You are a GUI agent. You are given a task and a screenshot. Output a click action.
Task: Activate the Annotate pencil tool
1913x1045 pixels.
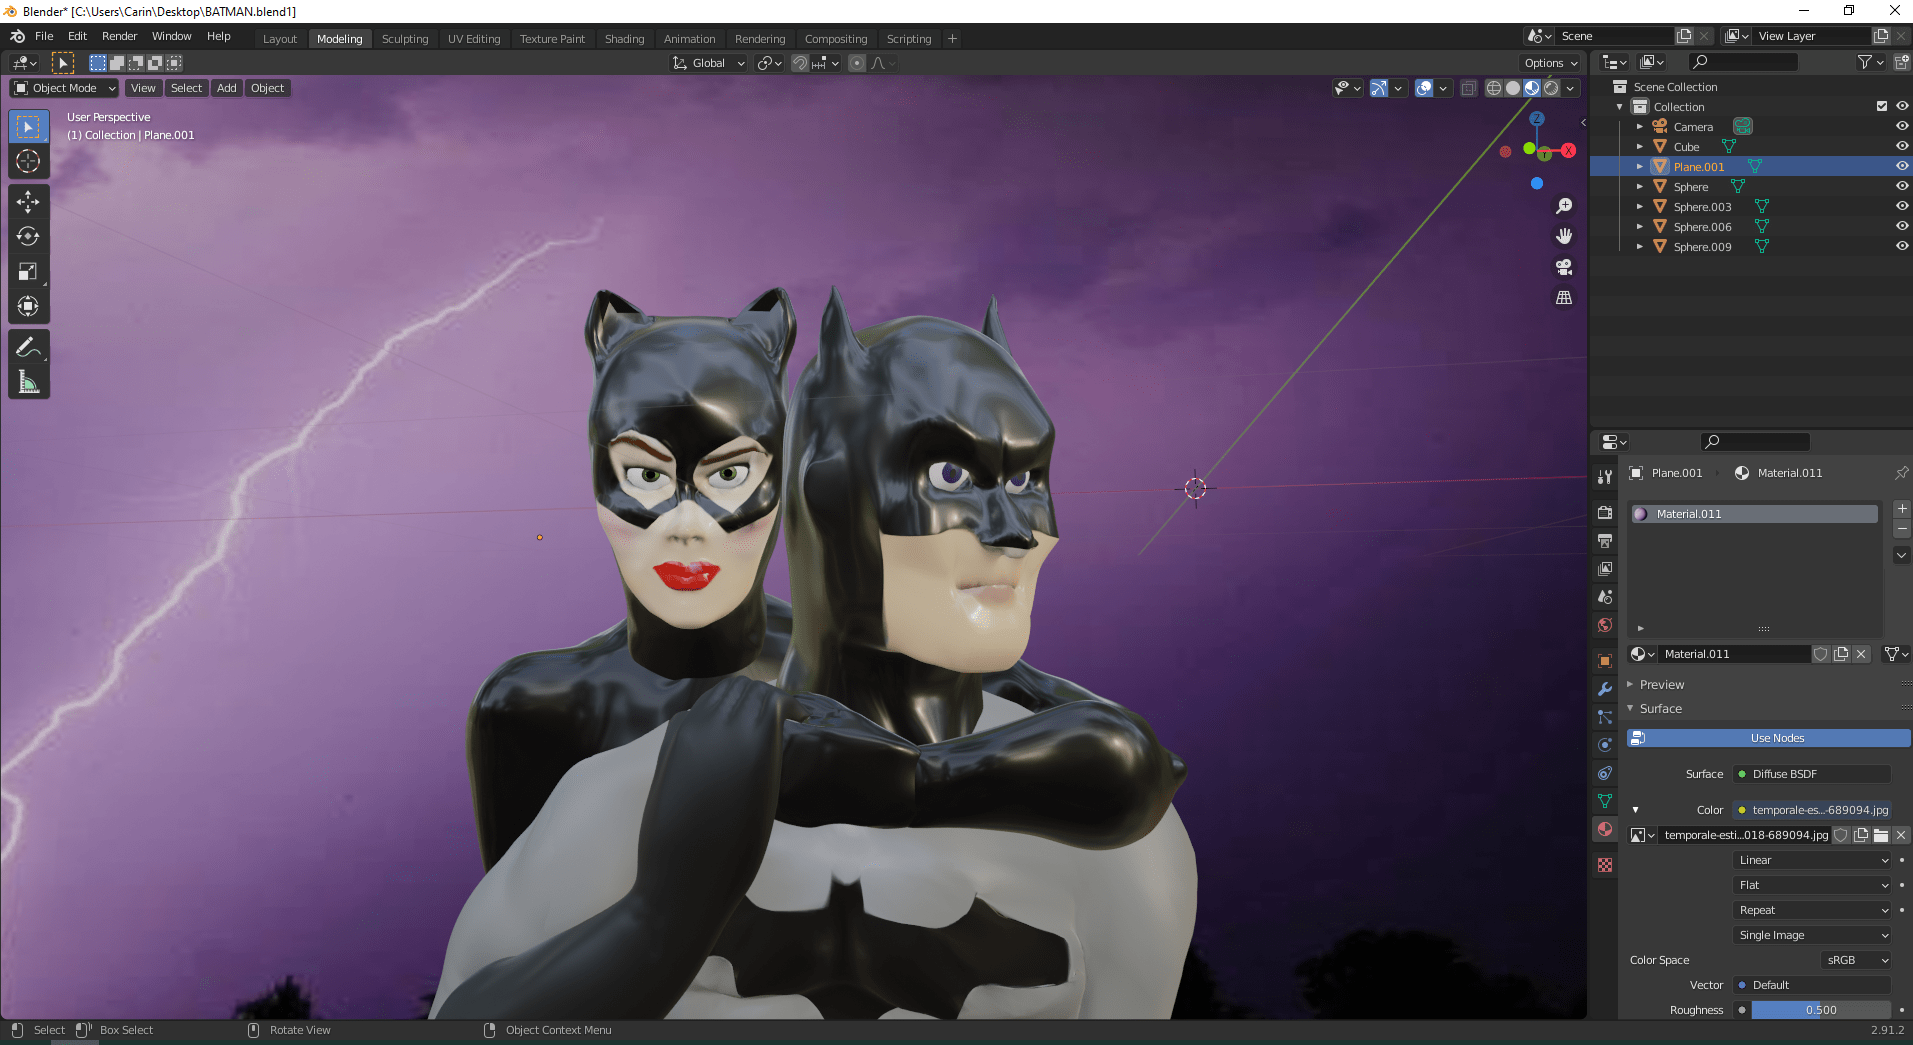(x=28, y=347)
